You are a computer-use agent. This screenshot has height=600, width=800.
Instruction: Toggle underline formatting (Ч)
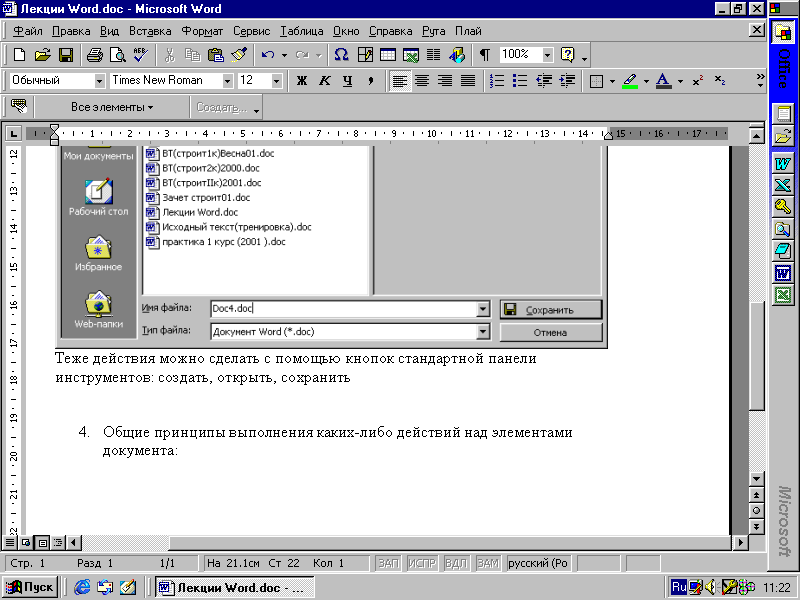[348, 81]
